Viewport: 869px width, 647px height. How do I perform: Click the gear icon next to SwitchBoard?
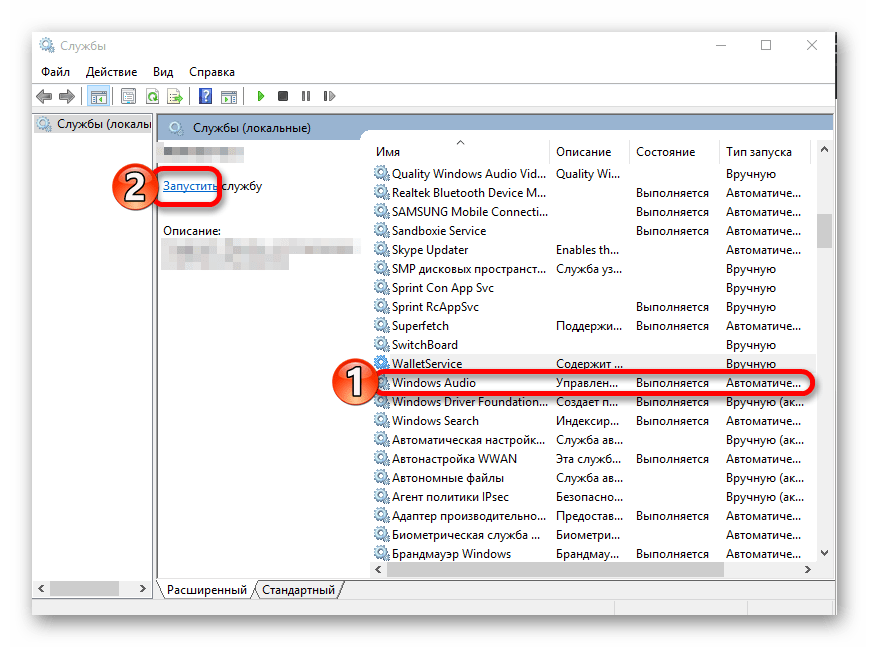point(381,344)
